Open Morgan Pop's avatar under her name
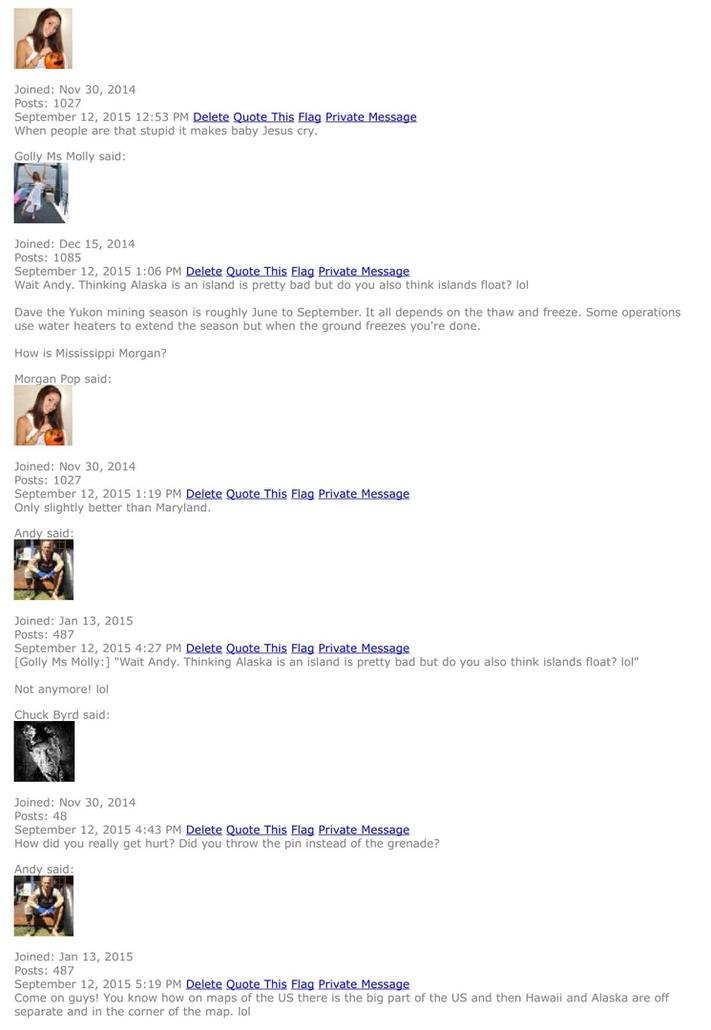Screen dimensions: 711x1030 43,415
